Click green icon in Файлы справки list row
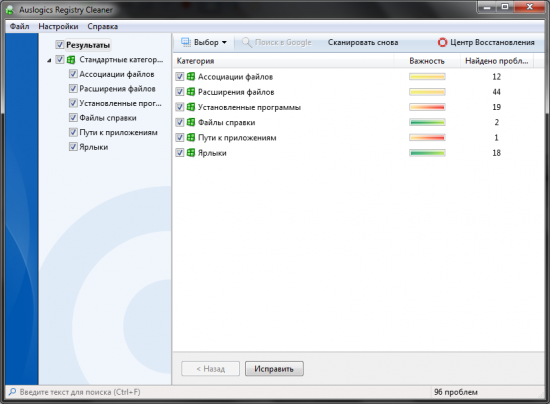550x404 pixels. click(x=191, y=122)
